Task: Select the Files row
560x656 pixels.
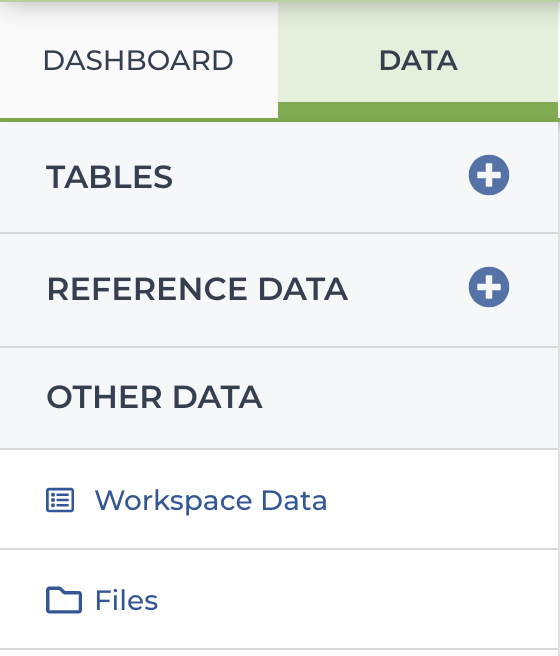Action: click(279, 600)
